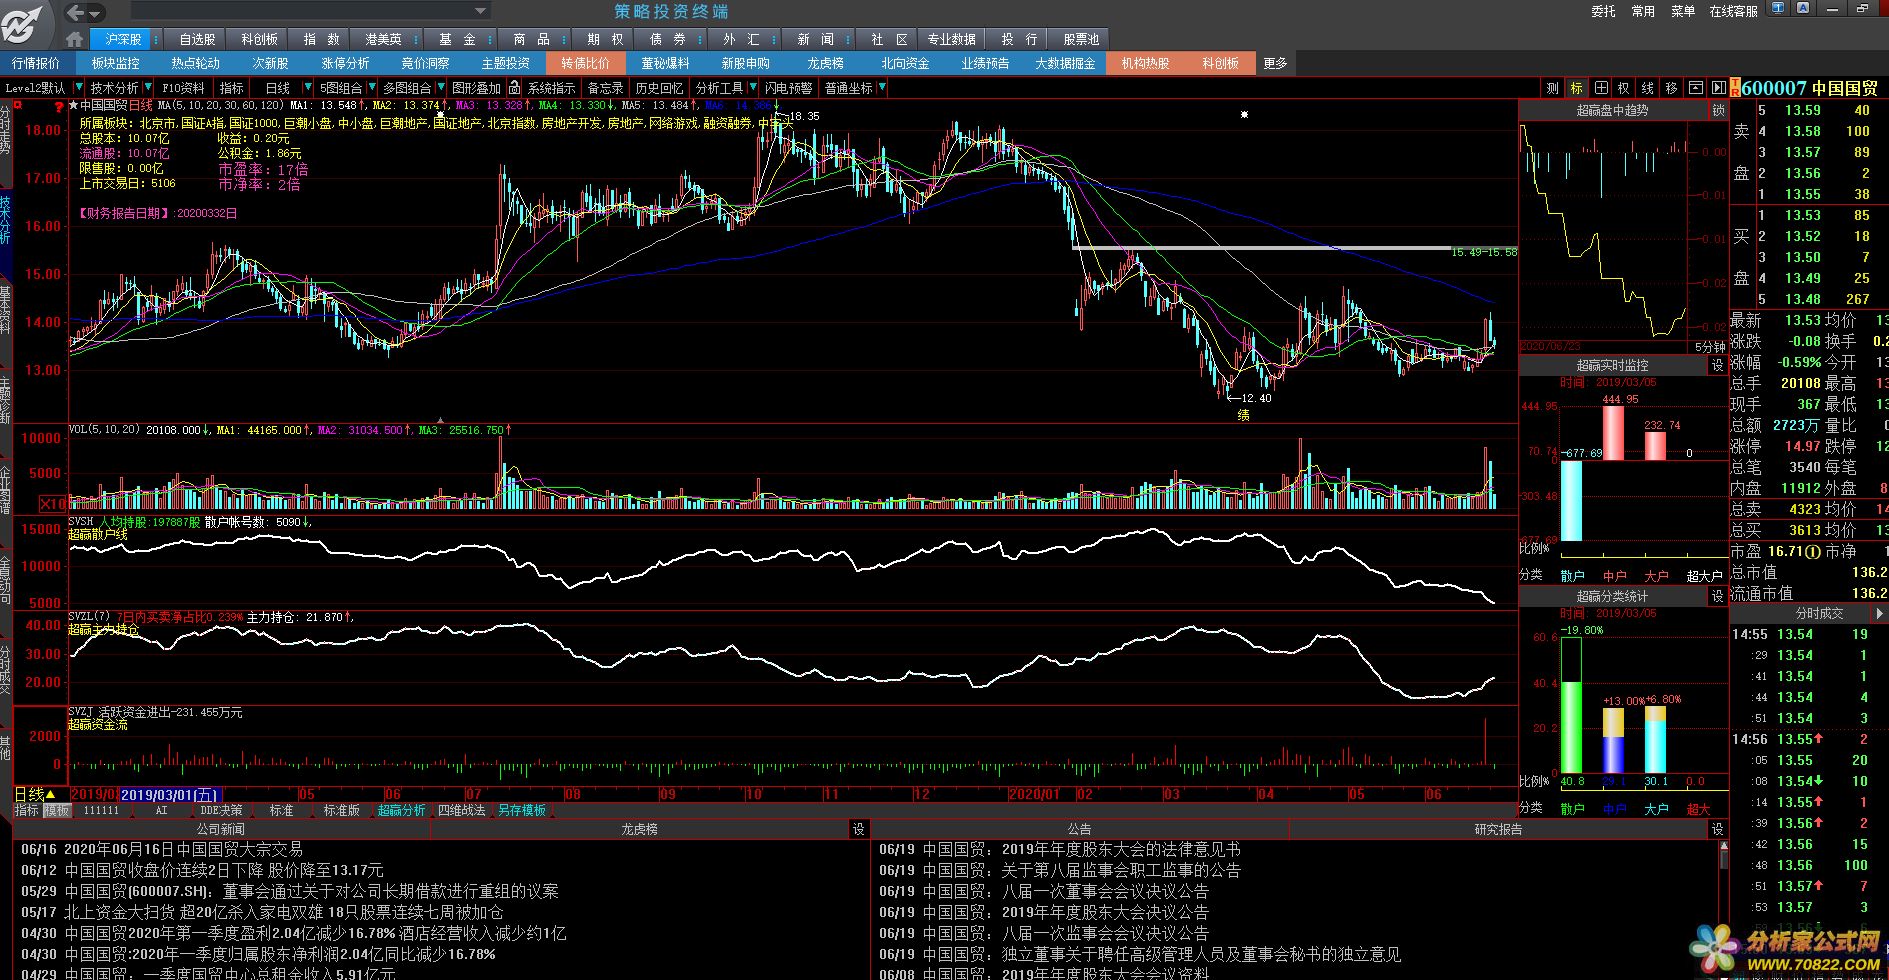Click the window-panel layout icon in the chart toolbar
This screenshot has width=1889, height=980.
coord(1696,88)
